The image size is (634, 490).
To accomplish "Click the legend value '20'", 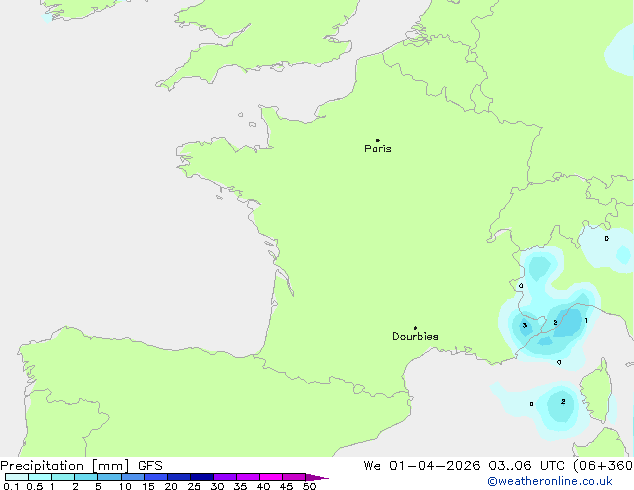I will 171,486.
